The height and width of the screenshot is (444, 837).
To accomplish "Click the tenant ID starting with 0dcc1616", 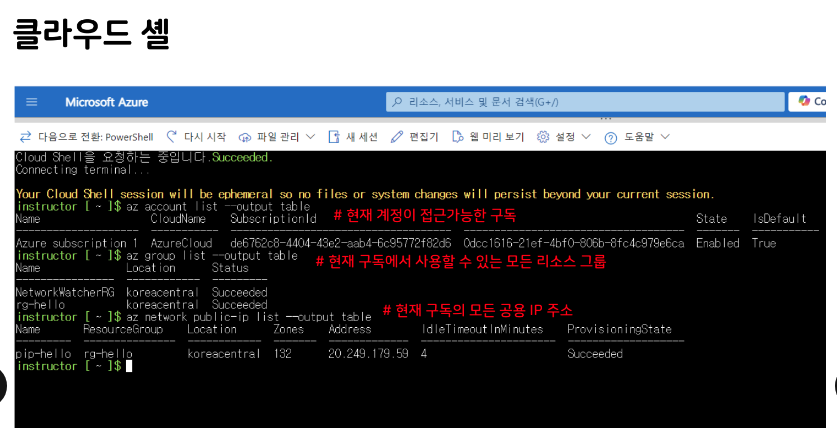I will pos(574,243).
